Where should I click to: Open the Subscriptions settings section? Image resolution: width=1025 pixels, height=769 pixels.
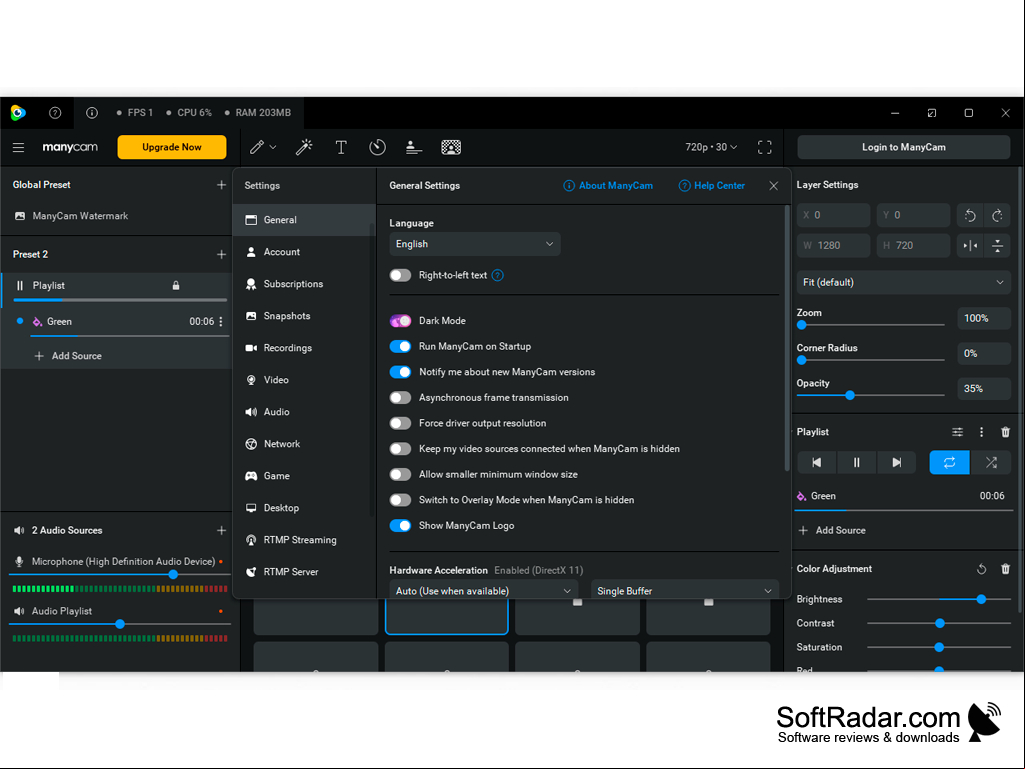click(x=304, y=284)
